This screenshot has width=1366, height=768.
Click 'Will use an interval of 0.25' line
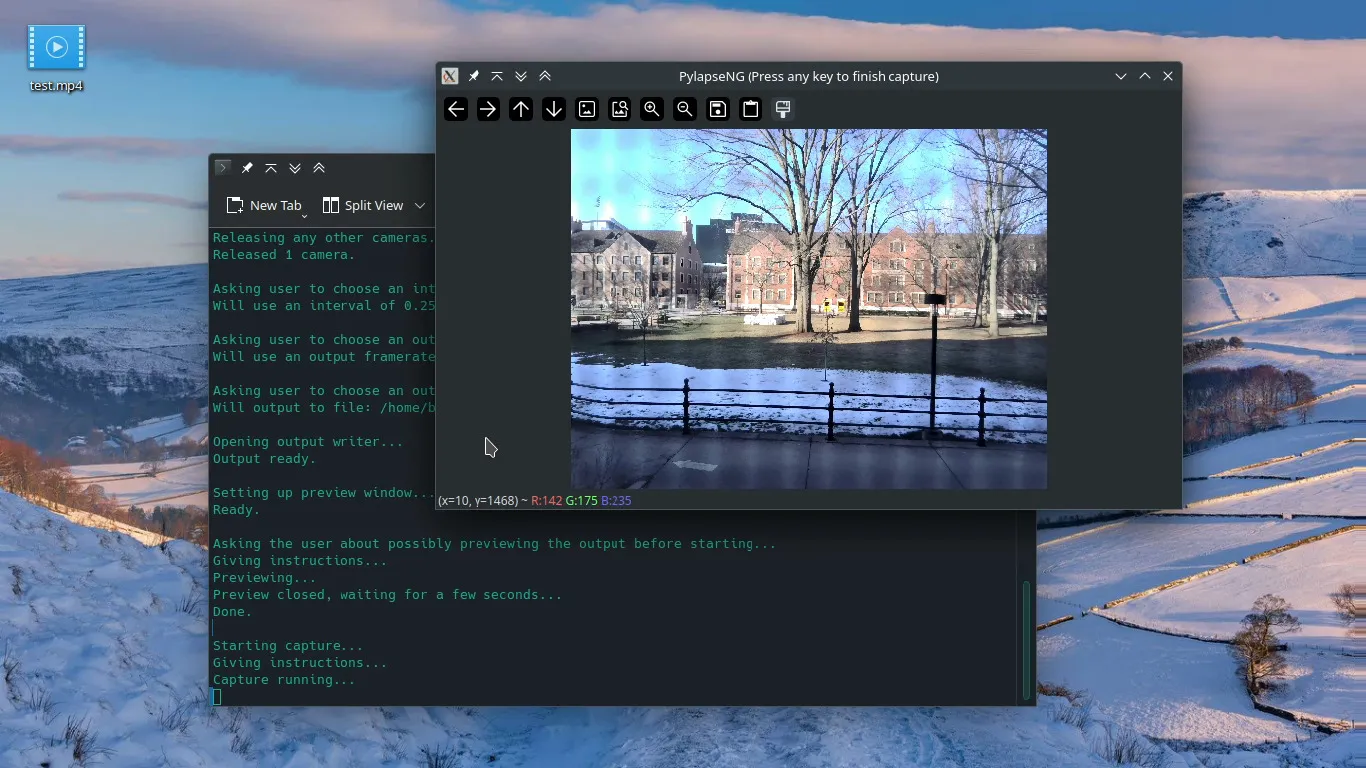coord(324,306)
